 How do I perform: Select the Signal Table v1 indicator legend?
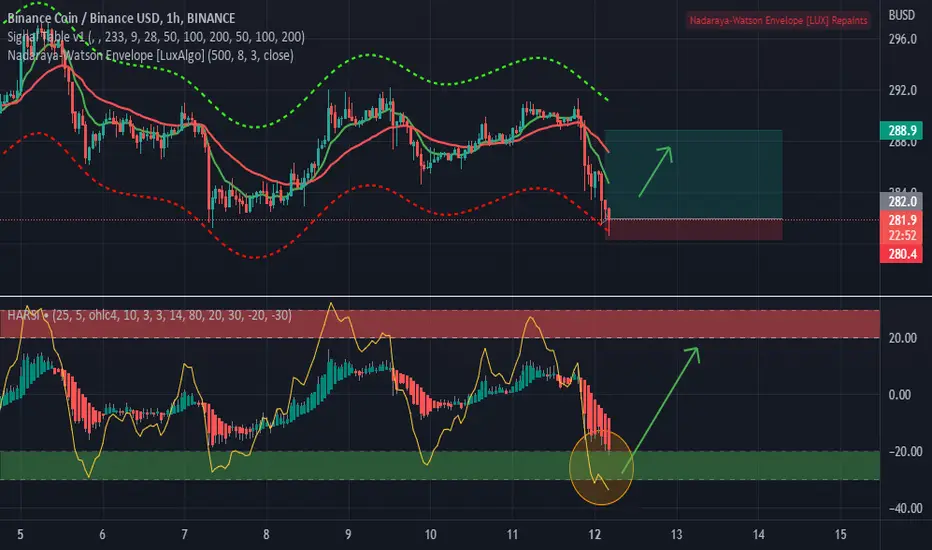156,37
